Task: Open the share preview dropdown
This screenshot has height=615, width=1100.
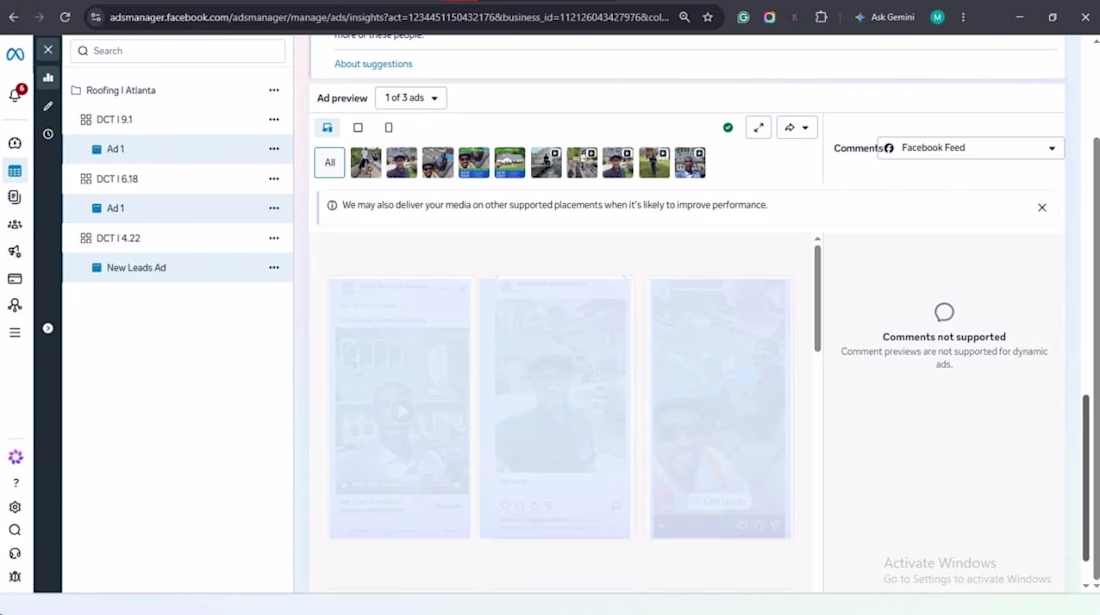Action: (797, 128)
